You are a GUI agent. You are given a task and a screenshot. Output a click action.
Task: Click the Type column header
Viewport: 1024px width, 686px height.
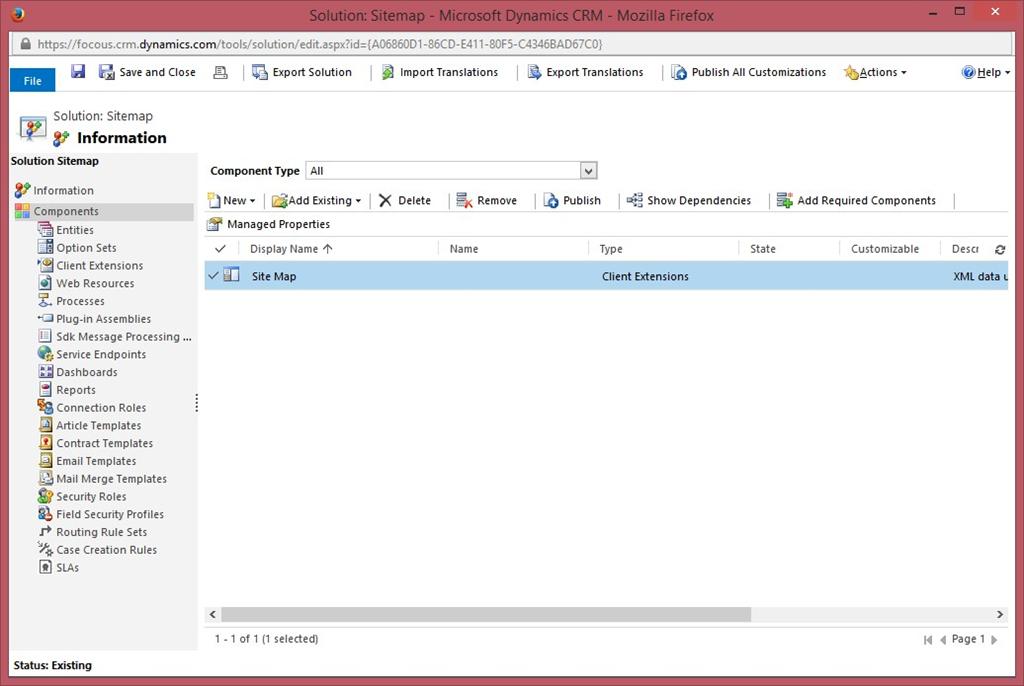[x=611, y=249]
